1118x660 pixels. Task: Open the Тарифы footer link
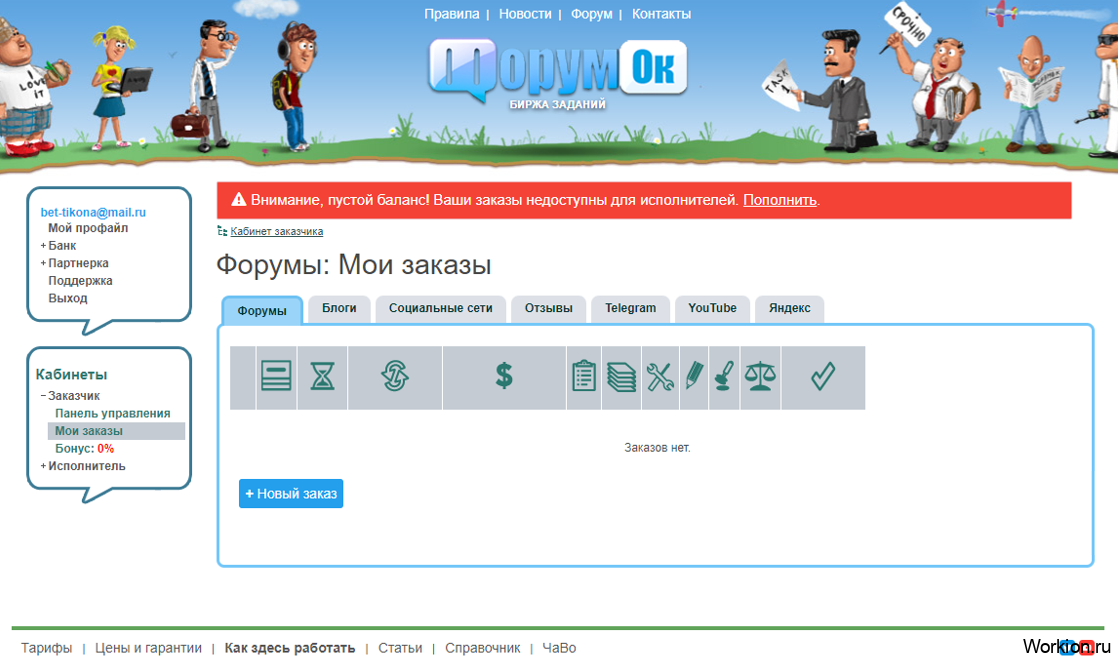tap(46, 648)
